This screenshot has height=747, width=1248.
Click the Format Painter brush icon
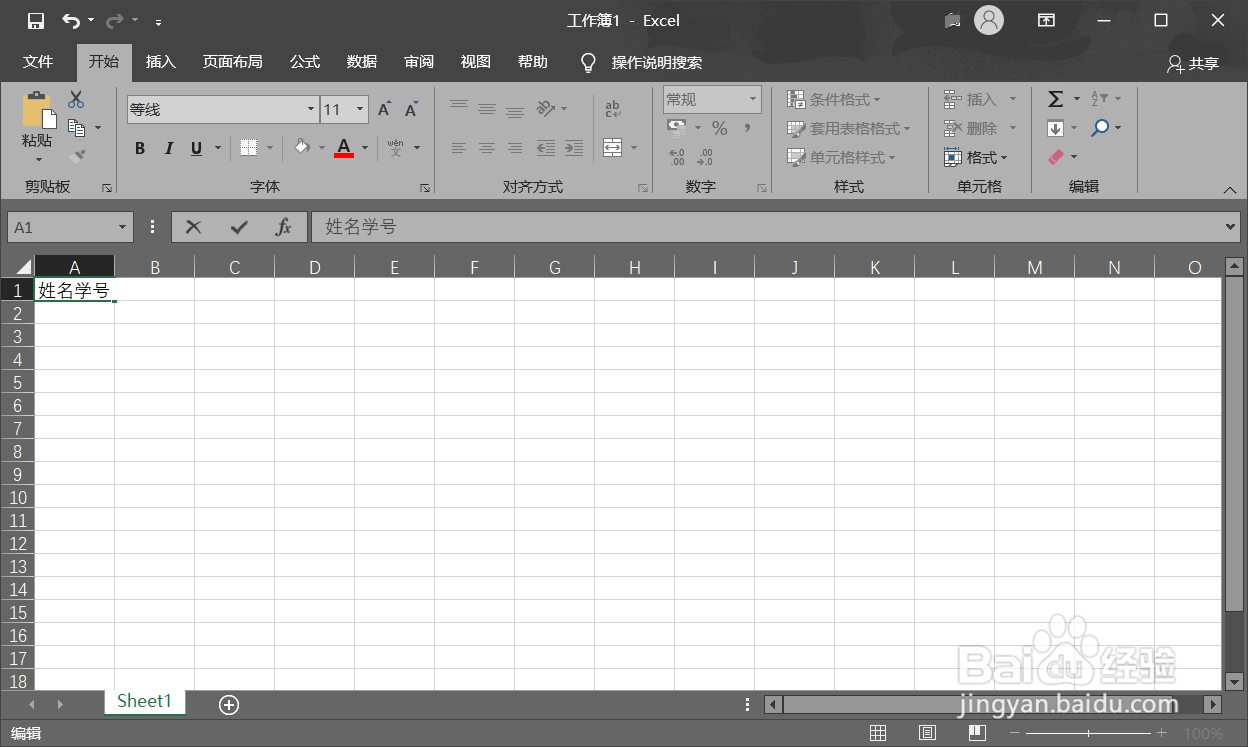point(76,156)
